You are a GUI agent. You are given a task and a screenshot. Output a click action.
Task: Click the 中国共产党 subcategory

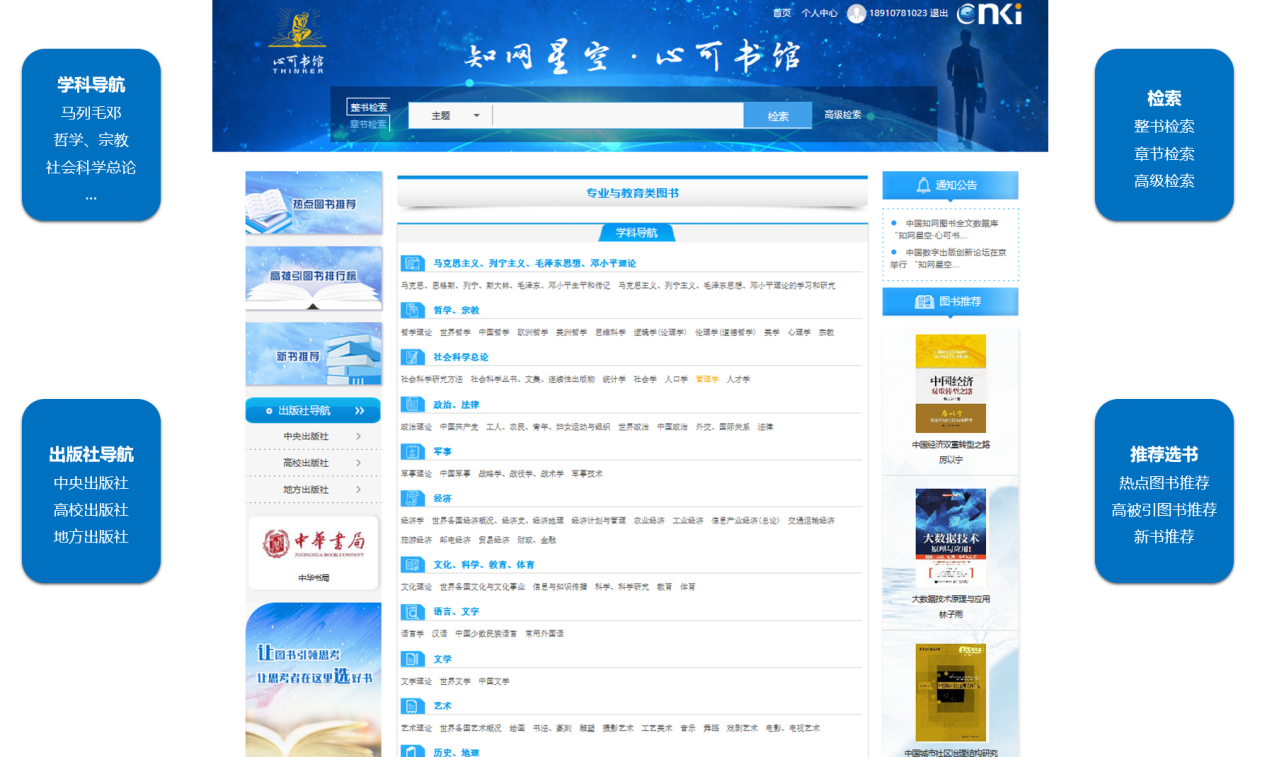pos(459,427)
